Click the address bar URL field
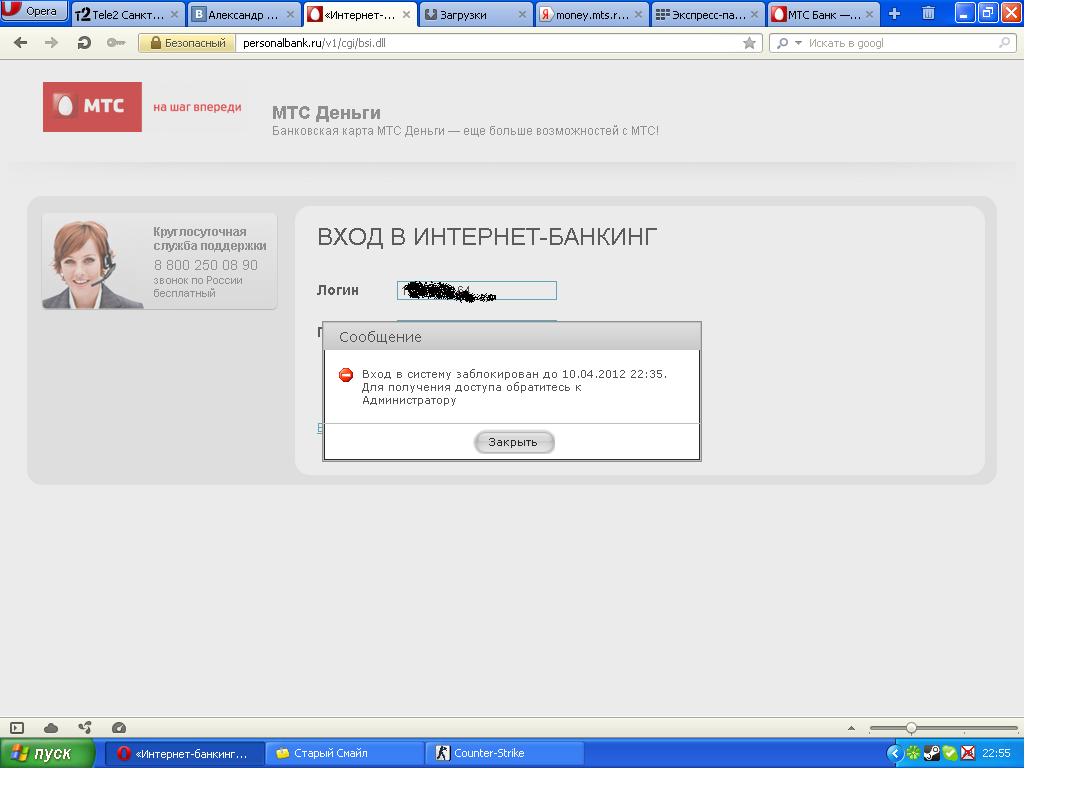The image size is (1090, 812). point(487,43)
